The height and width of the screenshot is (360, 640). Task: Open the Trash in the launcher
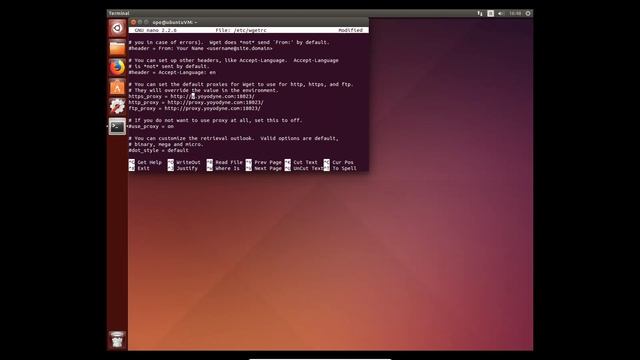pos(117,339)
